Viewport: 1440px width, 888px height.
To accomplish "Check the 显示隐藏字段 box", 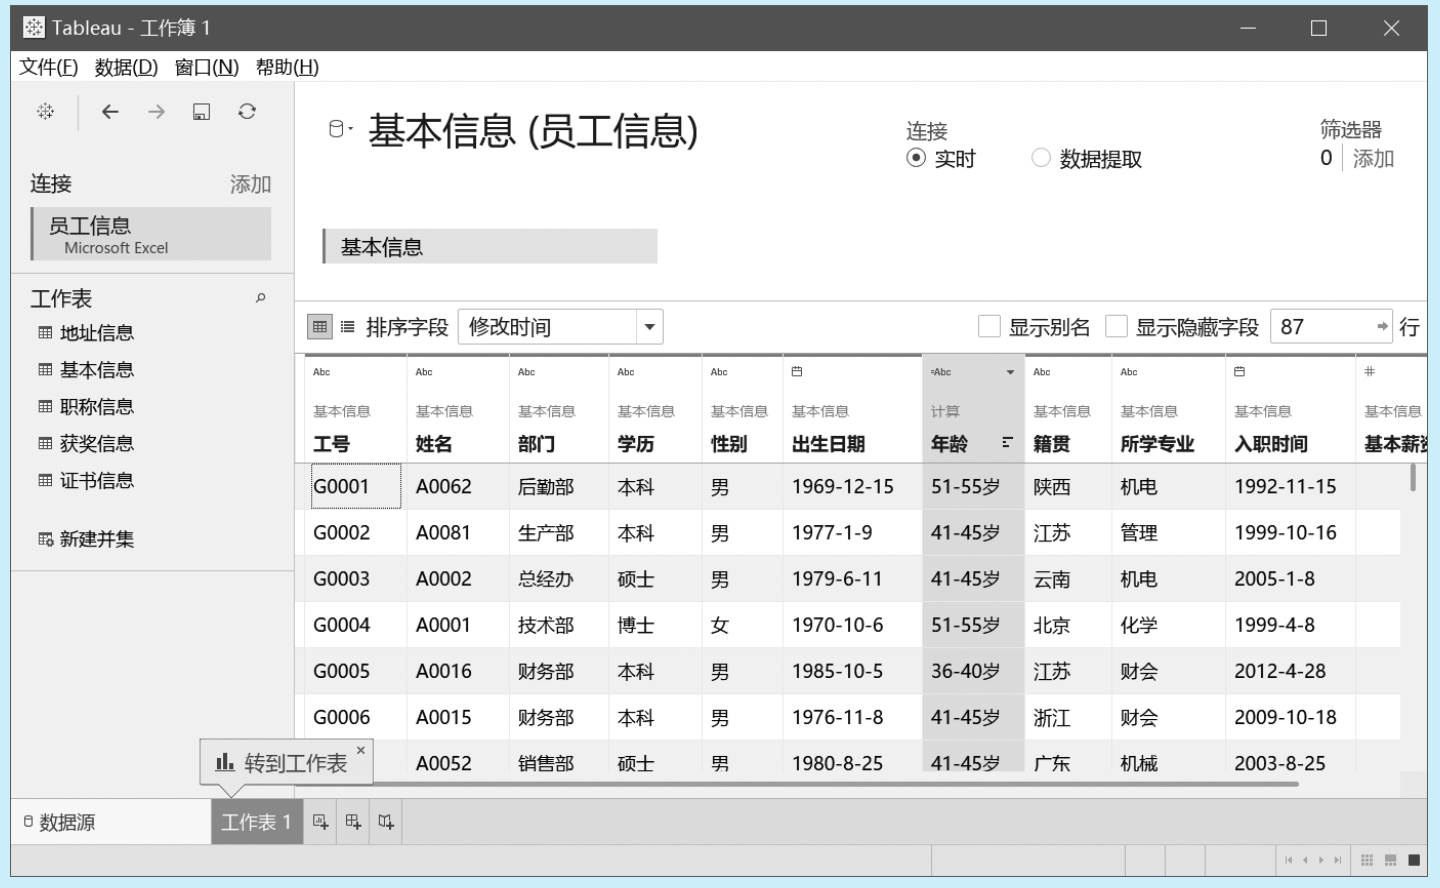I will (1116, 327).
